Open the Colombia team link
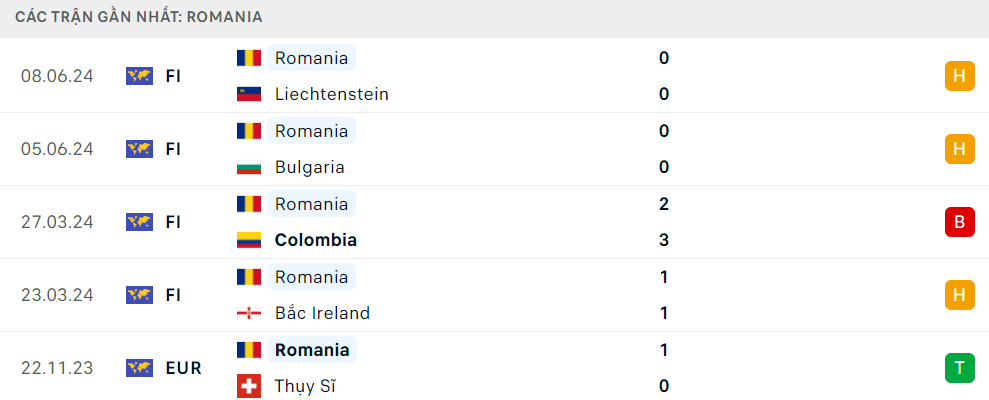 [x=316, y=240]
